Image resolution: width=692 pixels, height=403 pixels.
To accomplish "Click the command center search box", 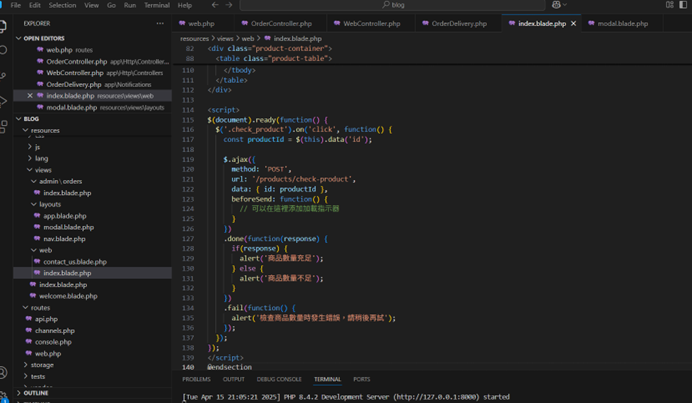I will 398,5.
